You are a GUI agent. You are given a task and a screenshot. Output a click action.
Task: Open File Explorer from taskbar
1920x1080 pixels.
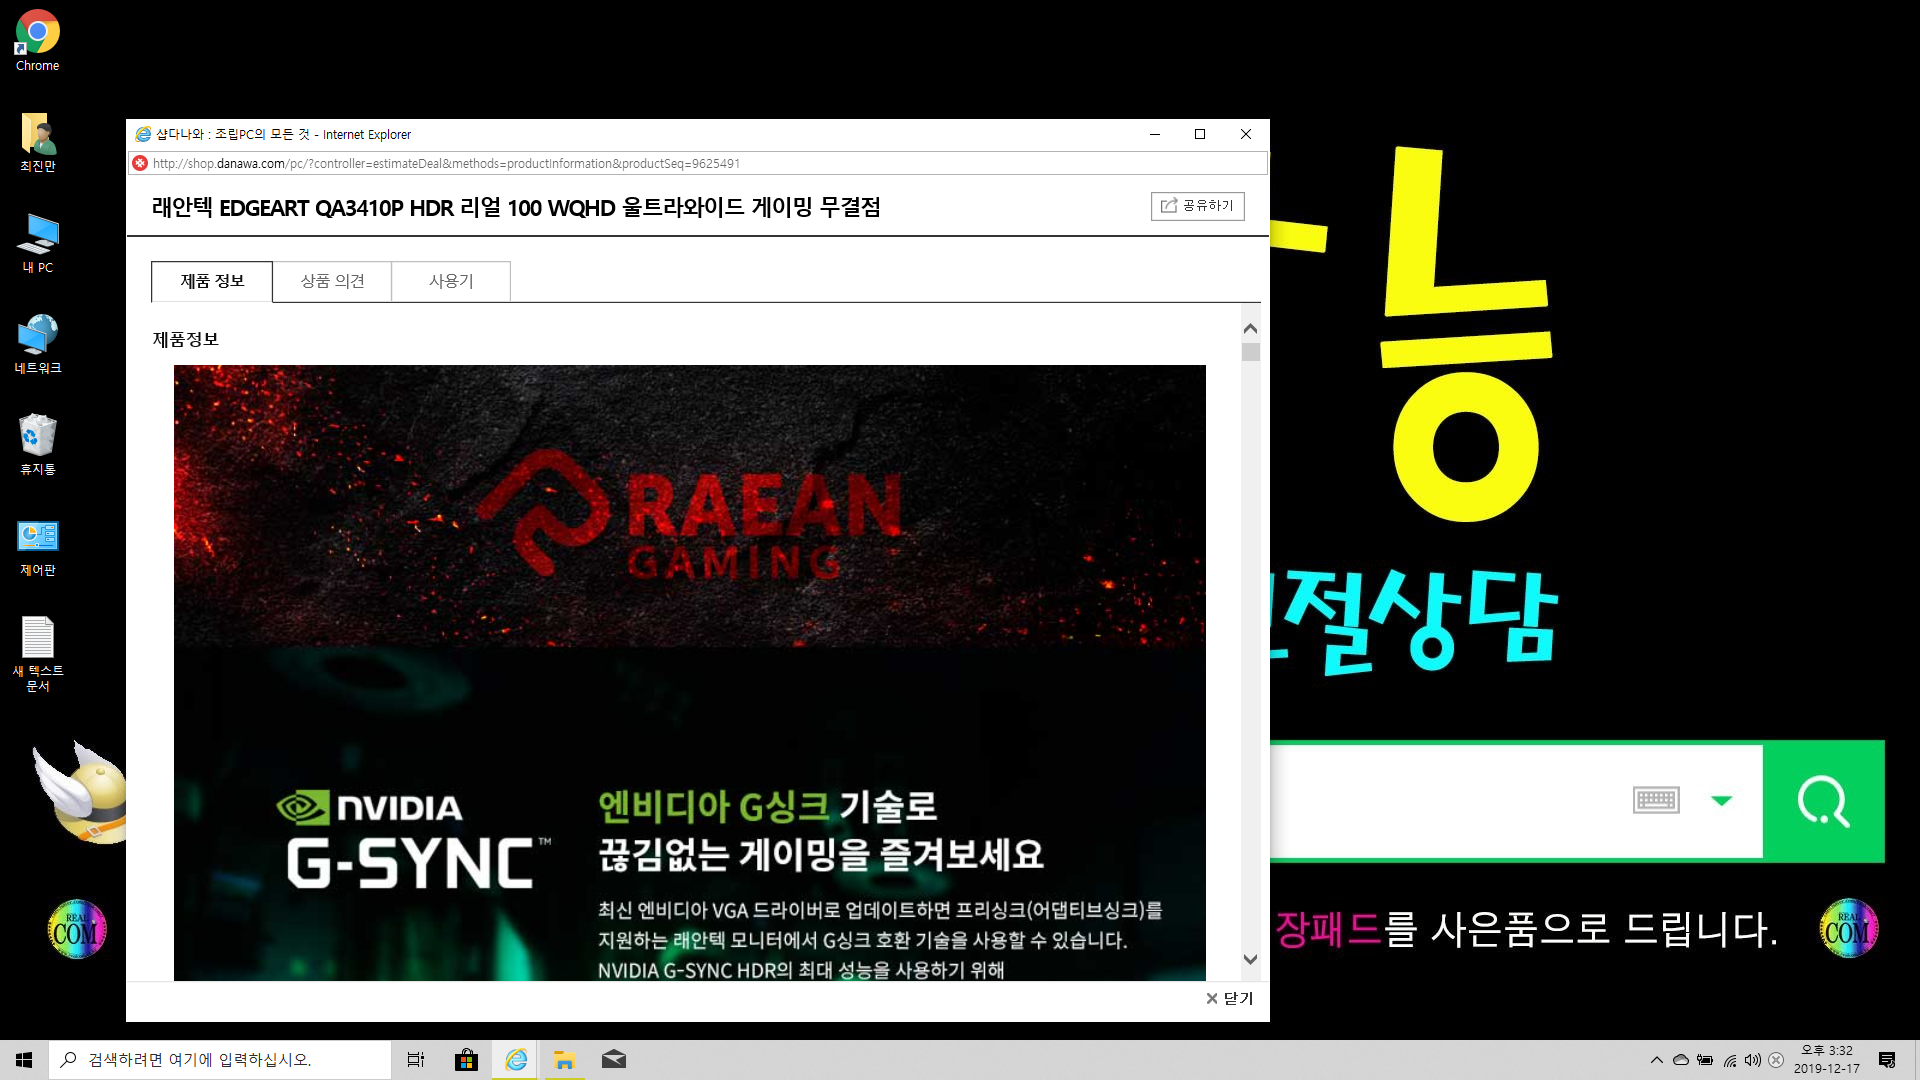[x=565, y=1060]
